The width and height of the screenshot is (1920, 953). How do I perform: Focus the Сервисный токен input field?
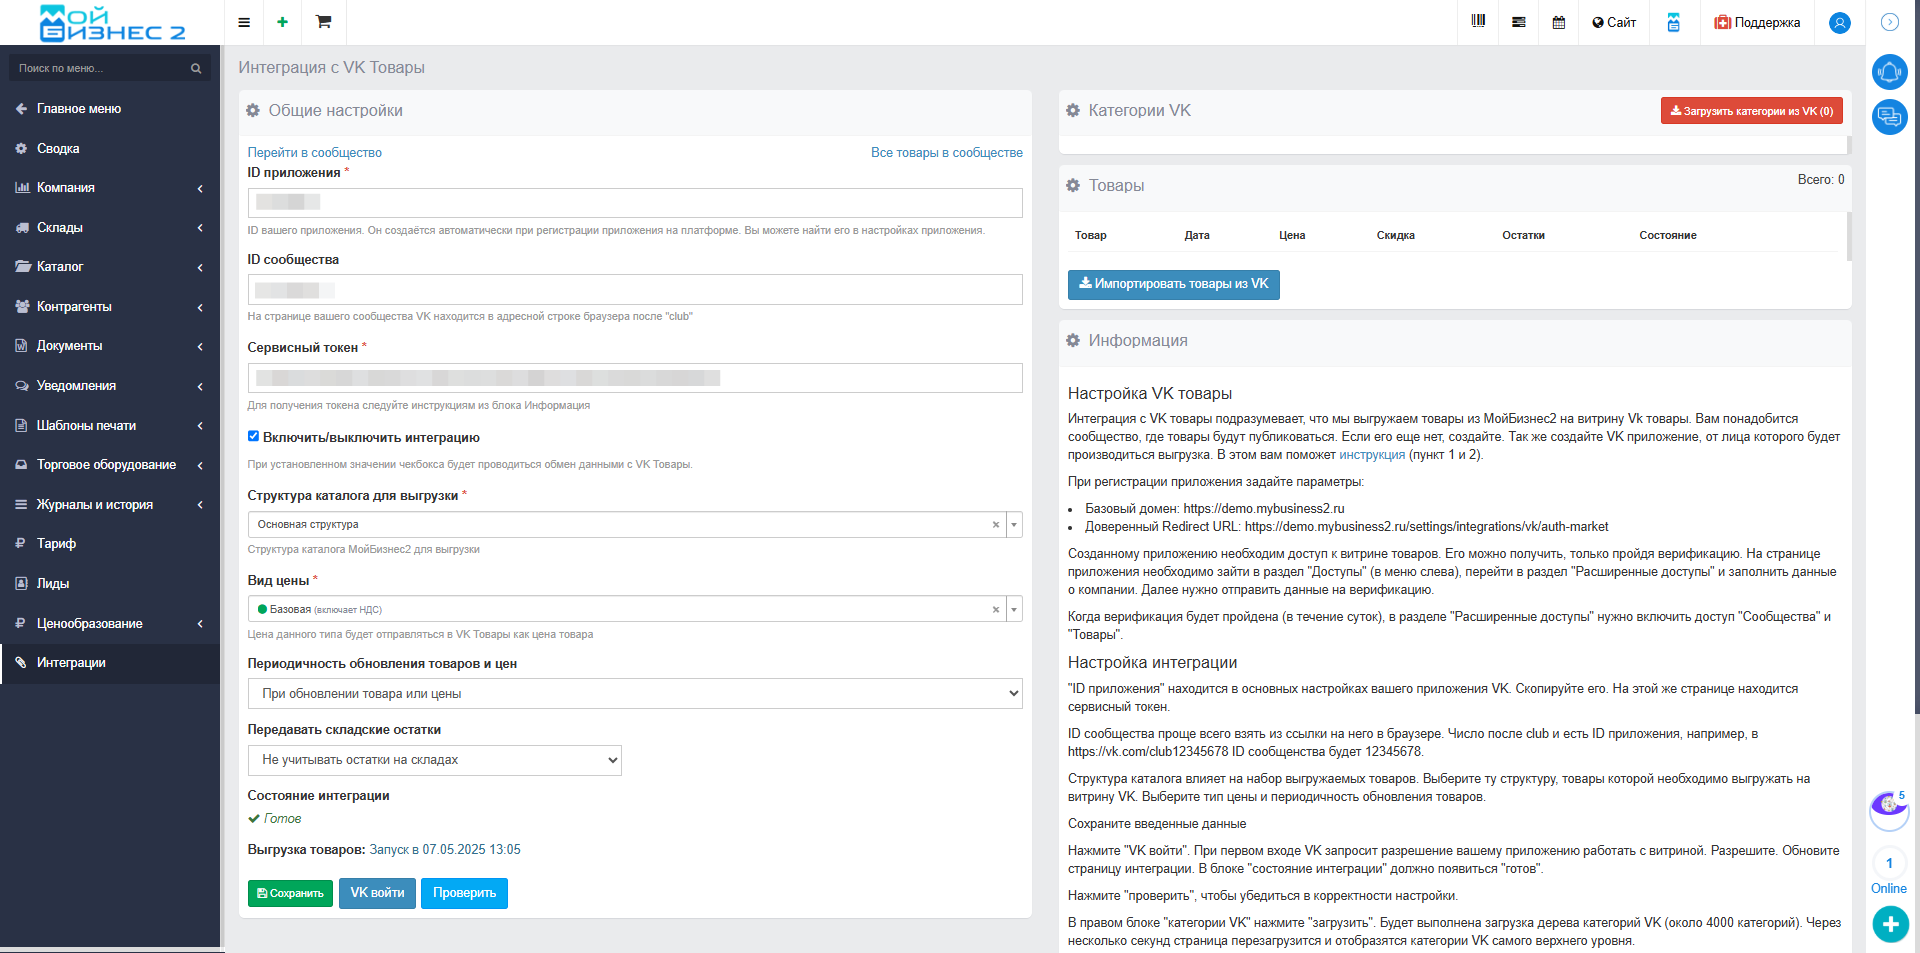pyautogui.click(x=635, y=378)
